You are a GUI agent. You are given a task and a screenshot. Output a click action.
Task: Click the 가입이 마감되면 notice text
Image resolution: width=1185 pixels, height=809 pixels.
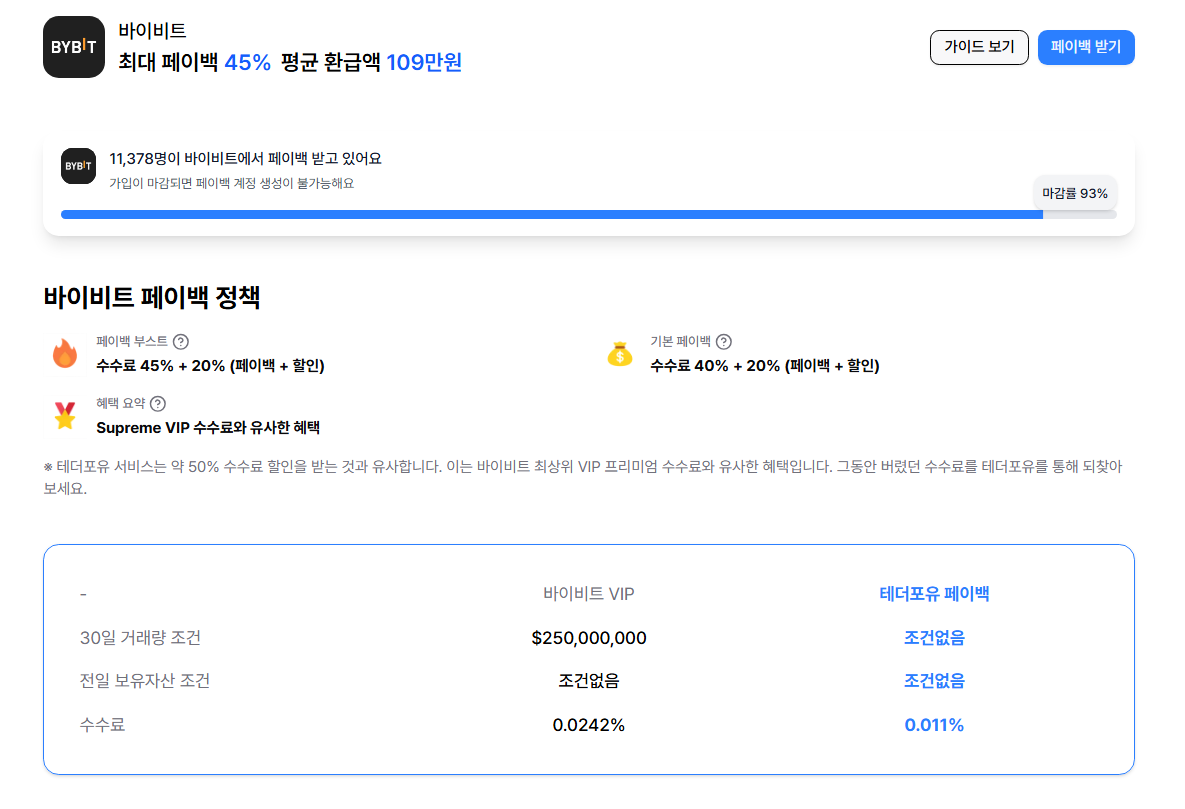231,183
